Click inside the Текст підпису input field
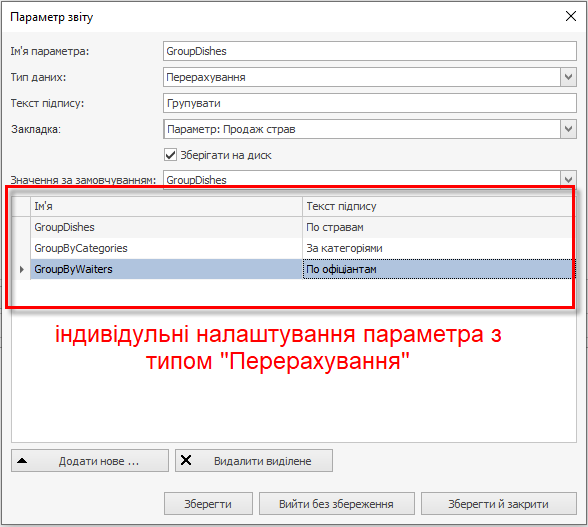Screen dimensions: 588x527 click(x=370, y=103)
